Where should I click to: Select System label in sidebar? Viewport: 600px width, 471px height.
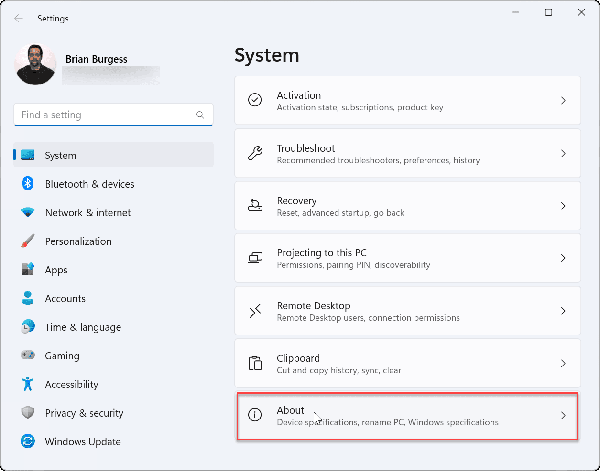click(x=60, y=155)
